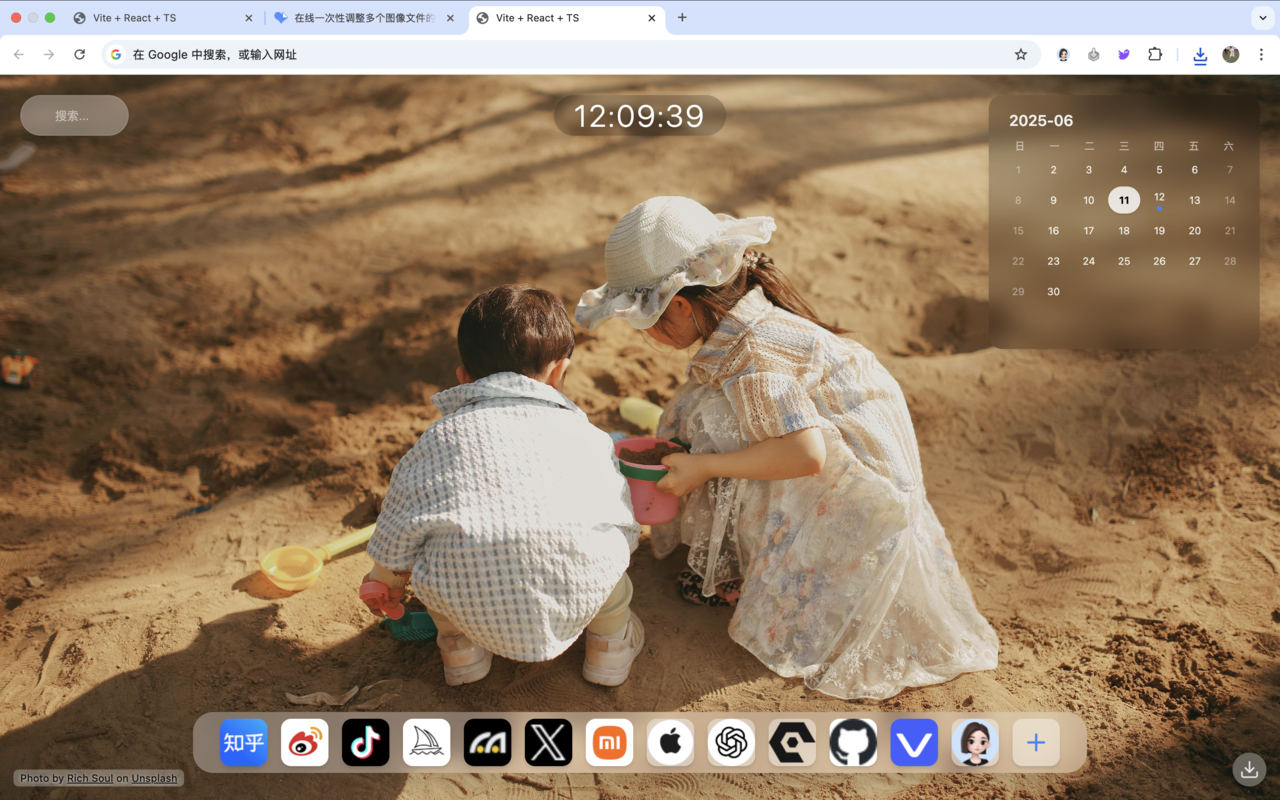Open the Chrome three-dot menu
Image resolution: width=1280 pixels, height=800 pixels.
pyautogui.click(x=1261, y=55)
